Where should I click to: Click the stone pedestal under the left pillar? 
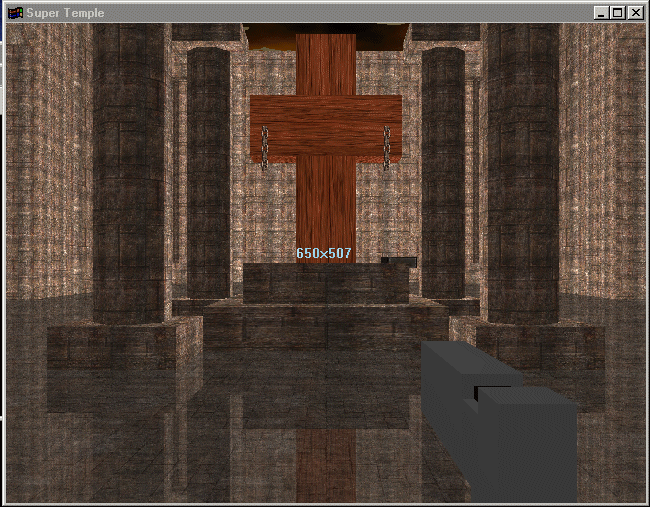(x=110, y=345)
